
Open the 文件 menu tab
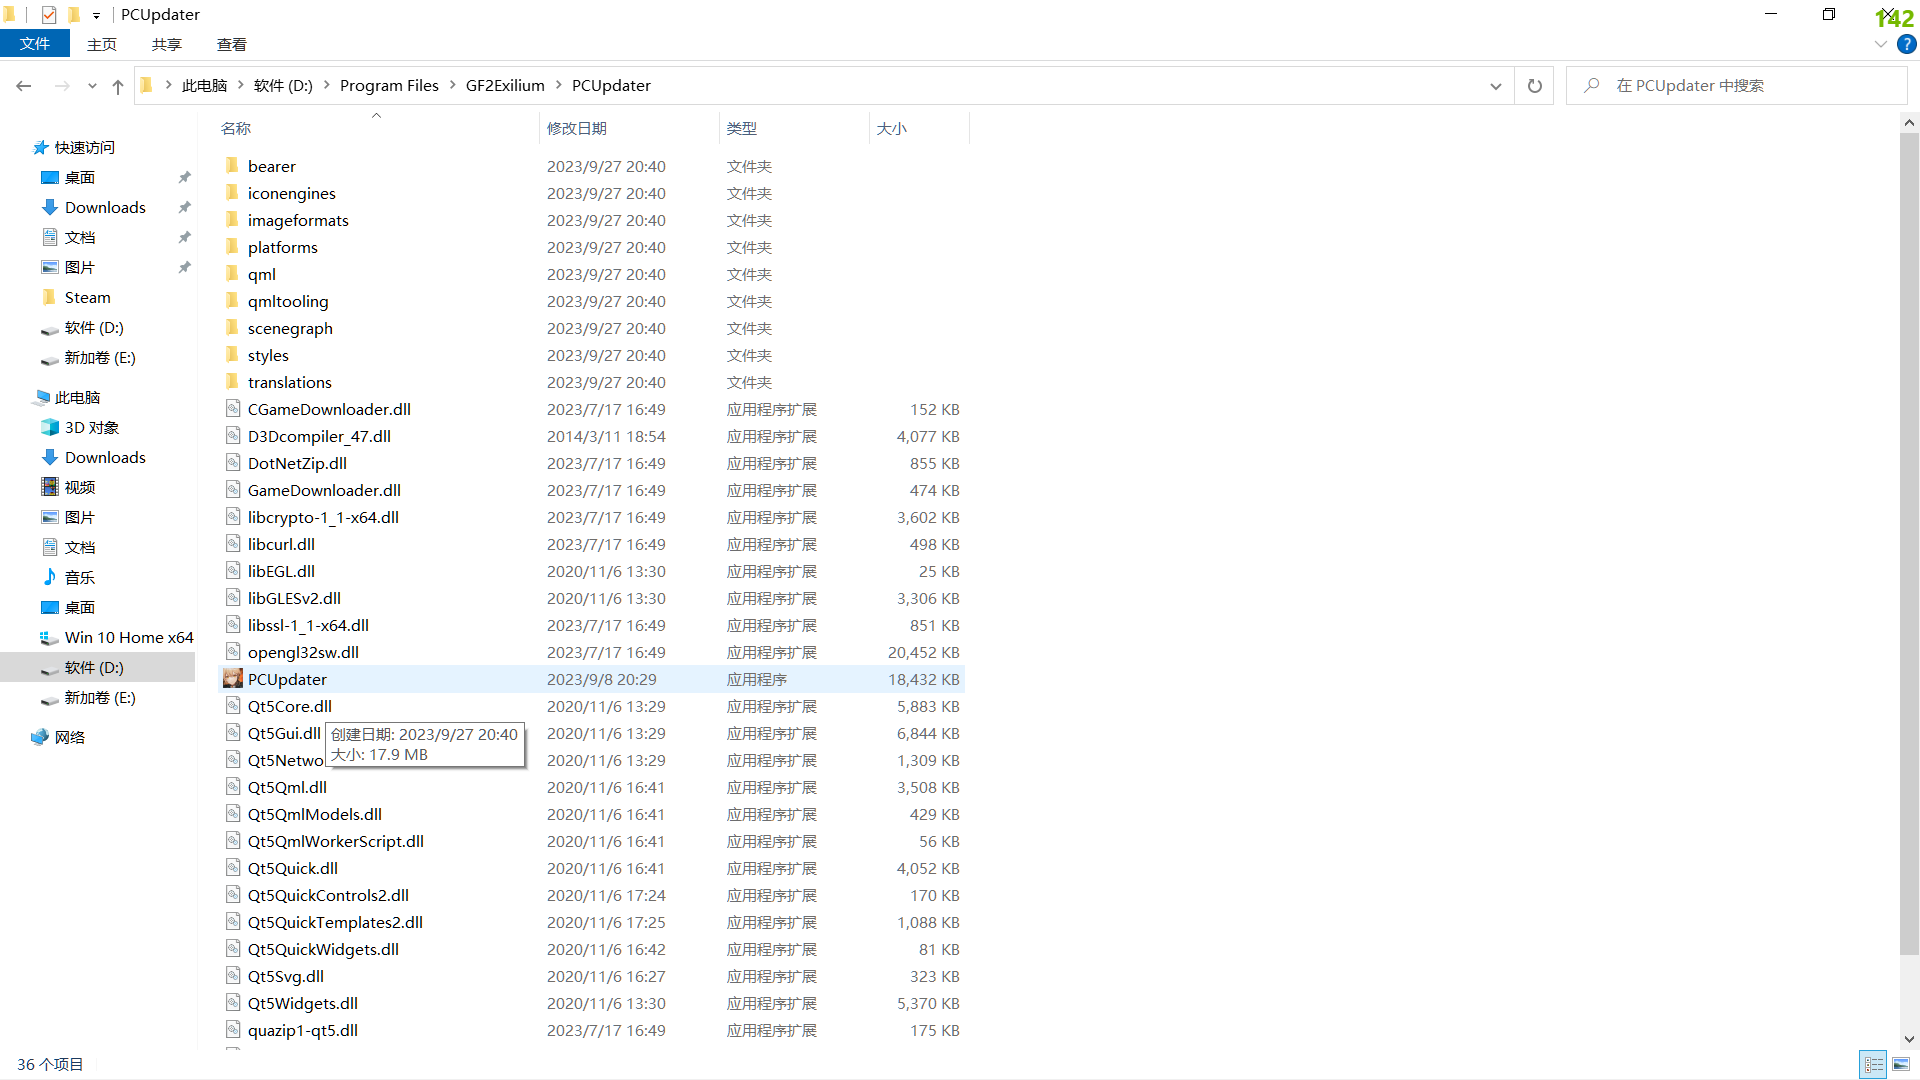pyautogui.click(x=35, y=44)
